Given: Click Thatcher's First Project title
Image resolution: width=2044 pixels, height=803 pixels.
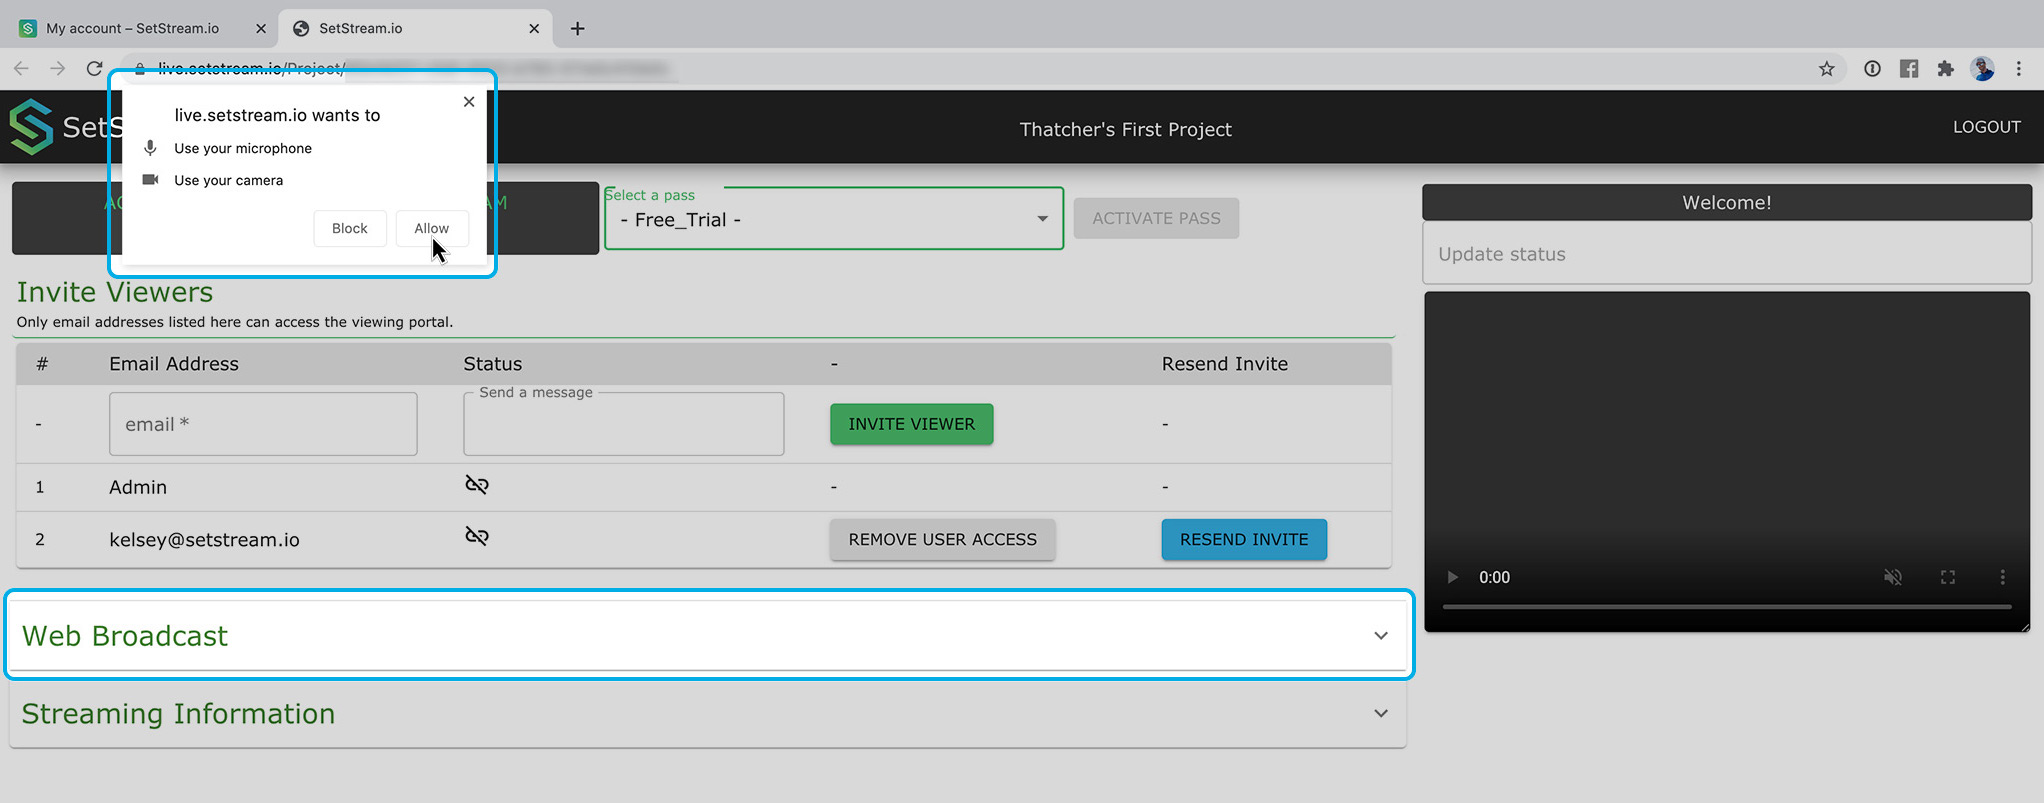Looking at the screenshot, I should 1125,129.
